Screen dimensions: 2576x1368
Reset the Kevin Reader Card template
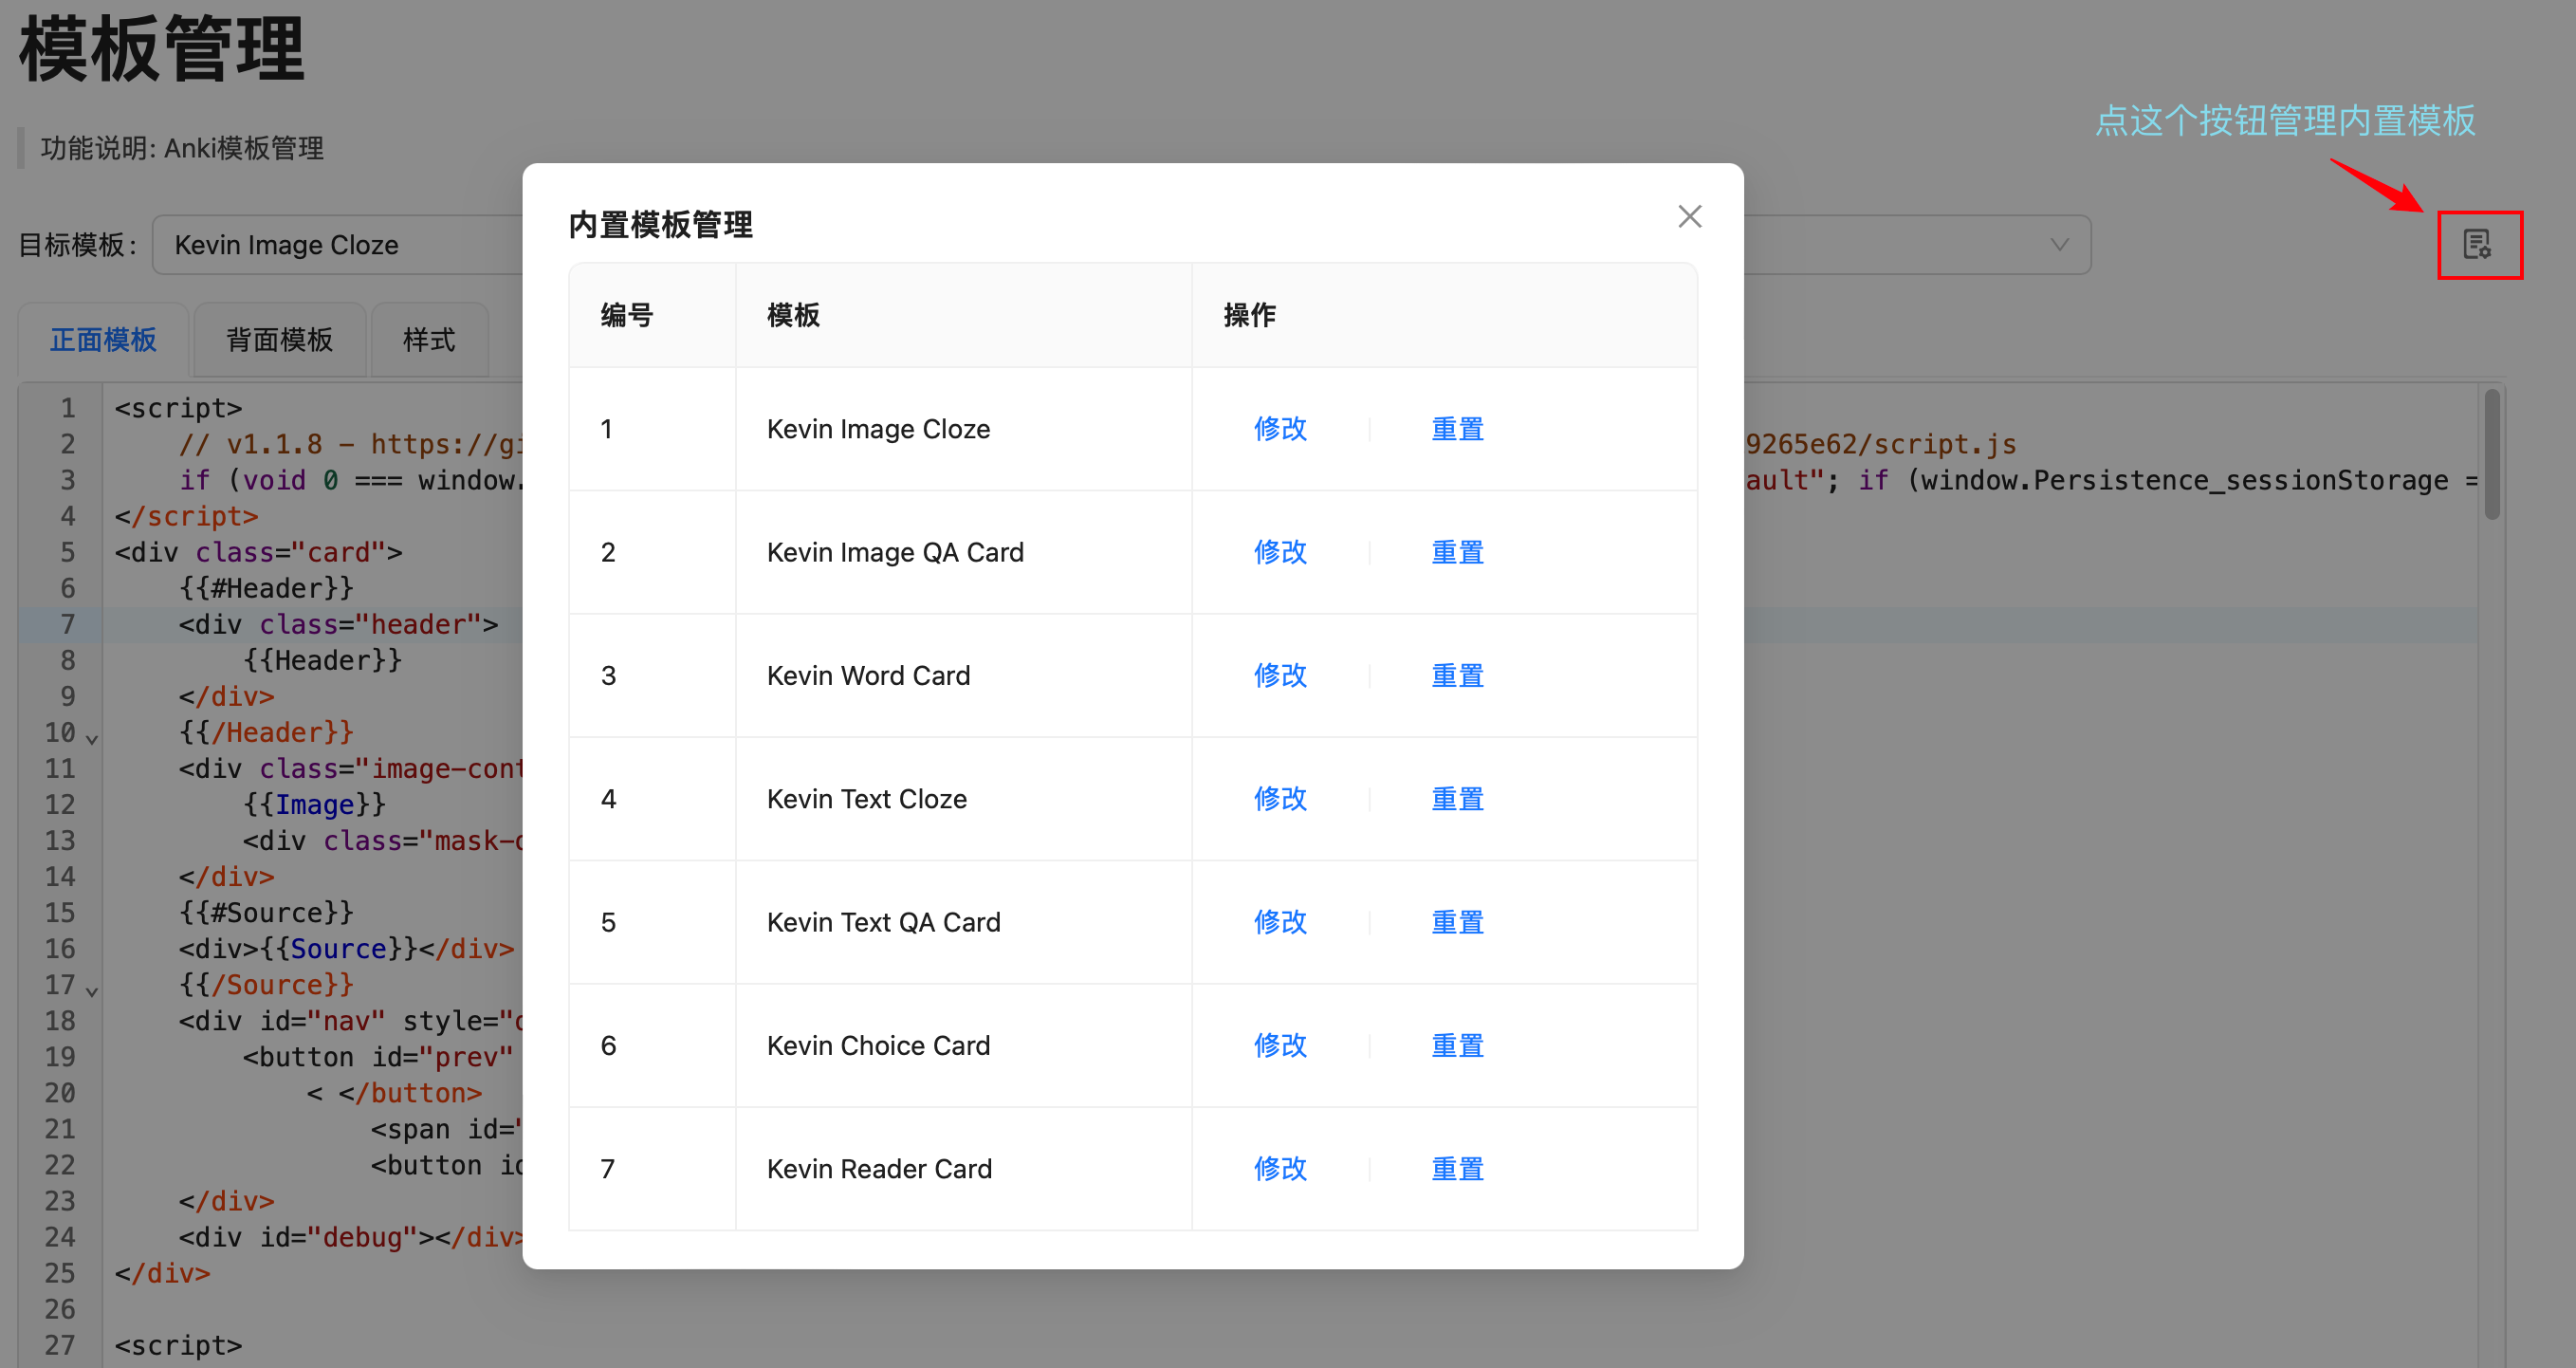point(1457,1169)
